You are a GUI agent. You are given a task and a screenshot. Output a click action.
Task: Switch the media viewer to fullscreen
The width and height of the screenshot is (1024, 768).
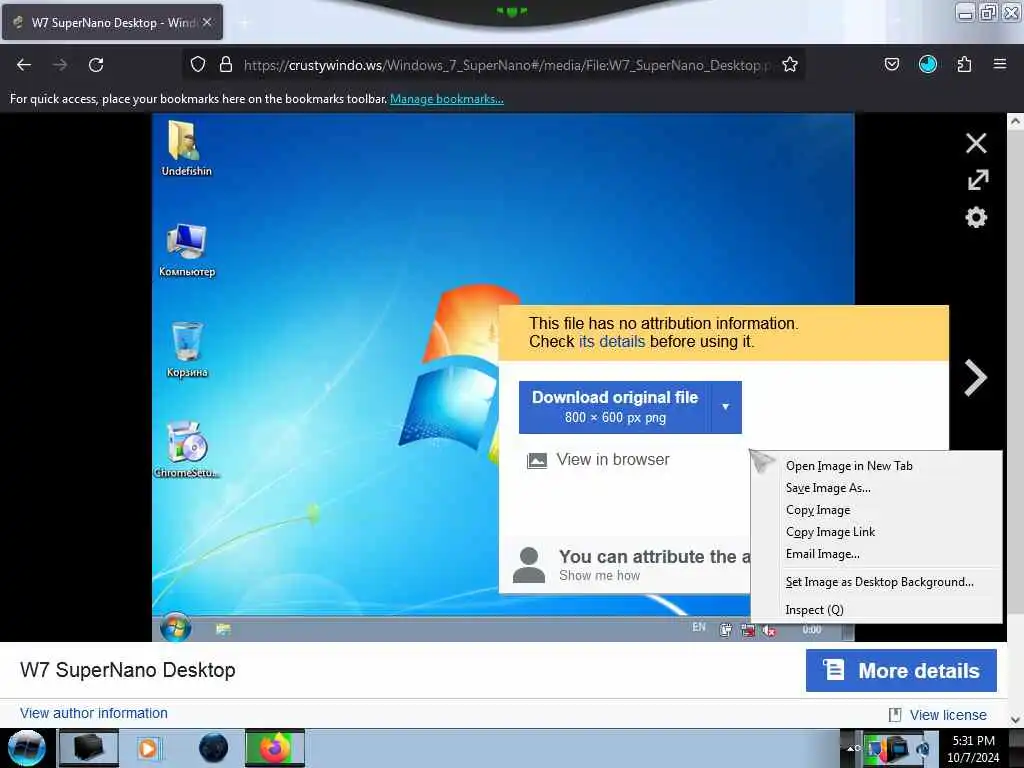click(x=977, y=180)
